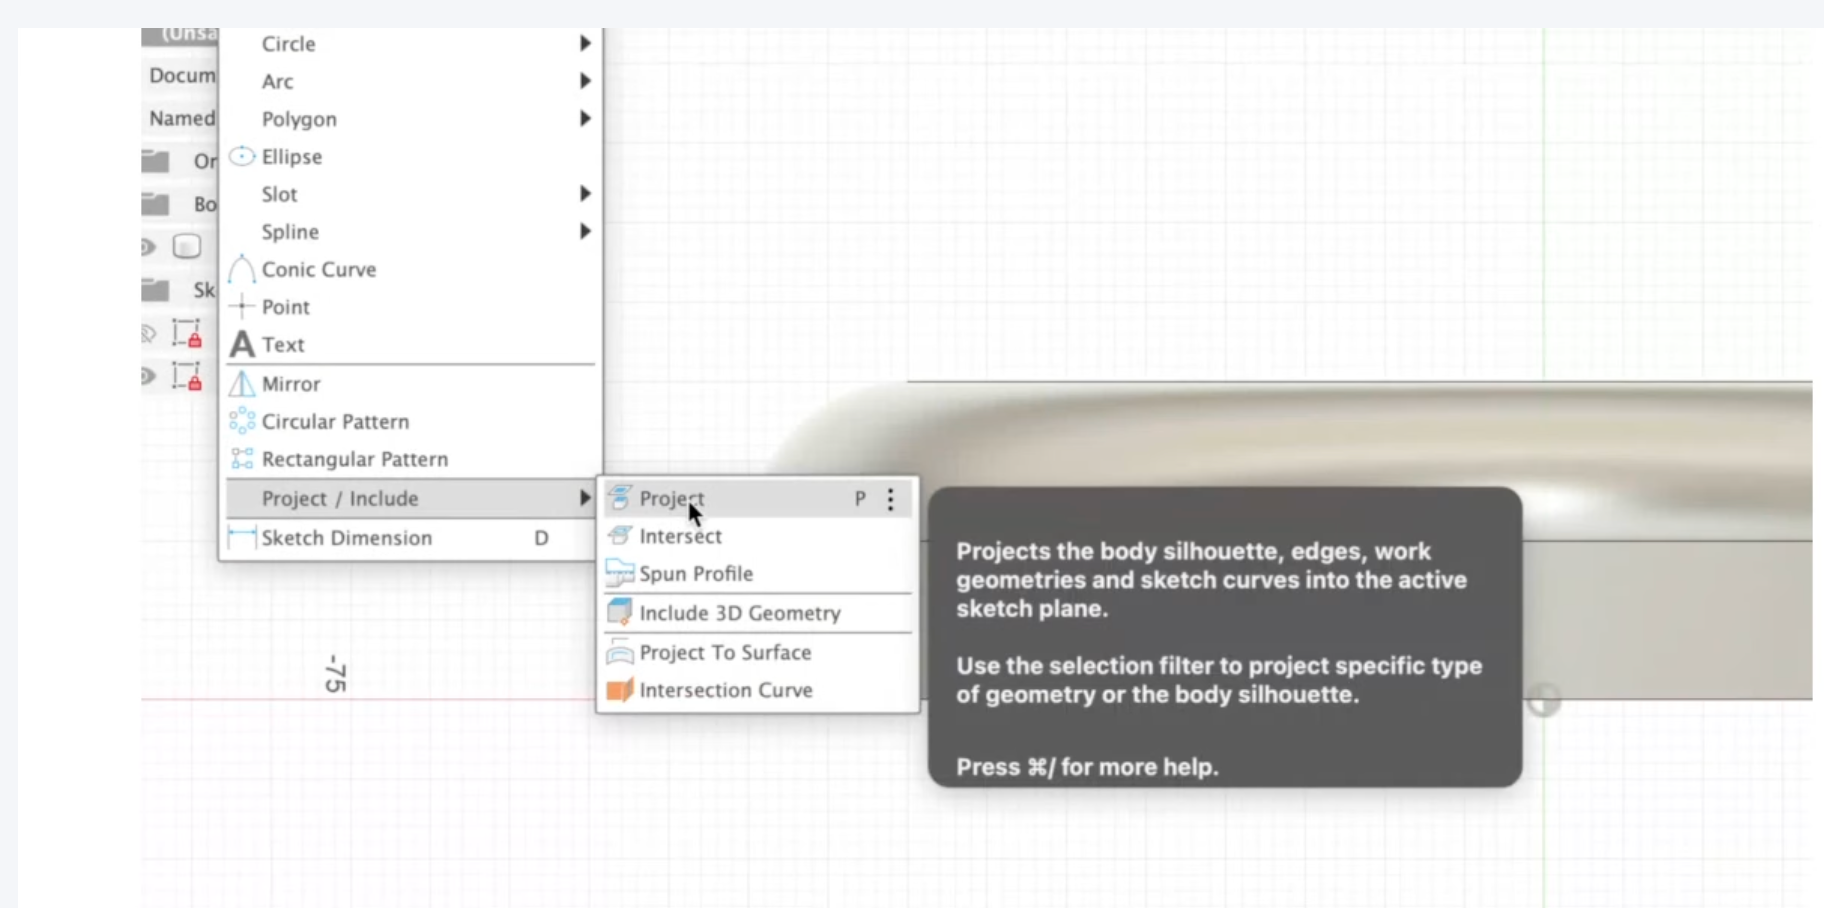The width and height of the screenshot is (1824, 908).
Task: Click the P shortcut label for Project
Action: 860,498
